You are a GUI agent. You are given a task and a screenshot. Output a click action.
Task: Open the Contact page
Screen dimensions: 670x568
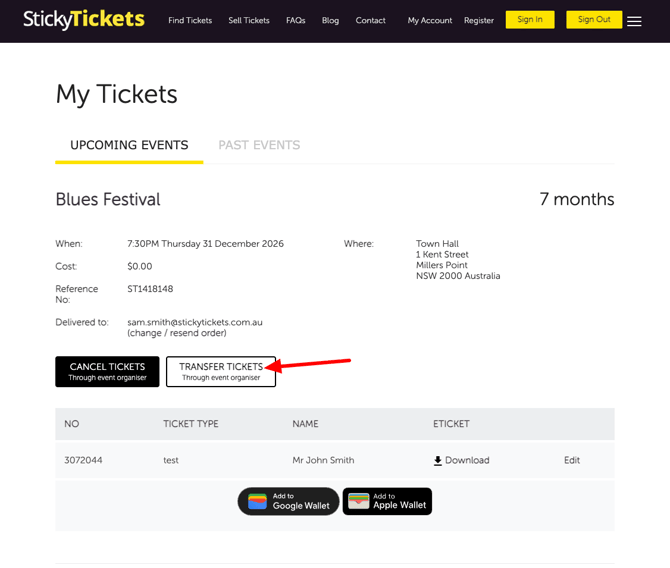click(370, 21)
